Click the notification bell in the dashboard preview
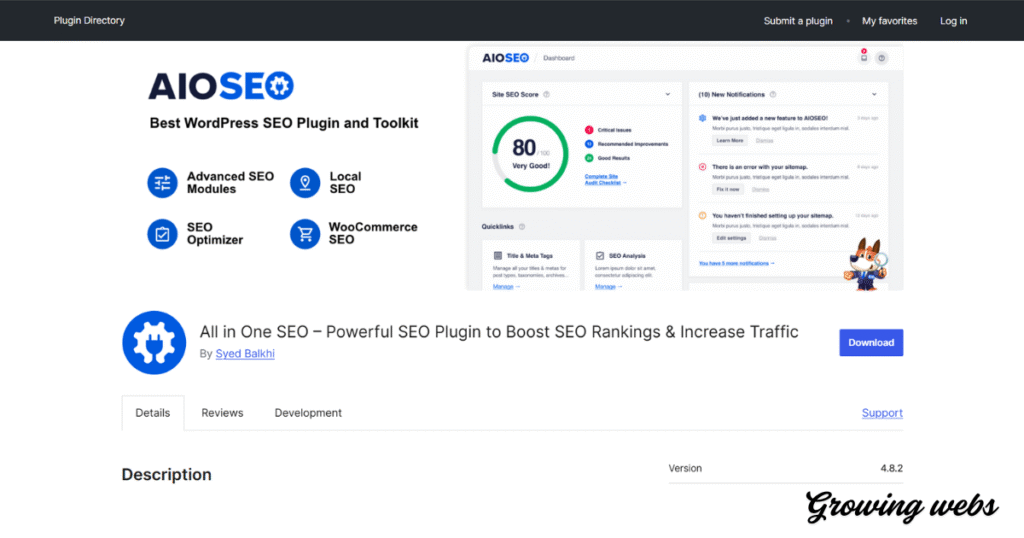1024x538 pixels. 863,57
